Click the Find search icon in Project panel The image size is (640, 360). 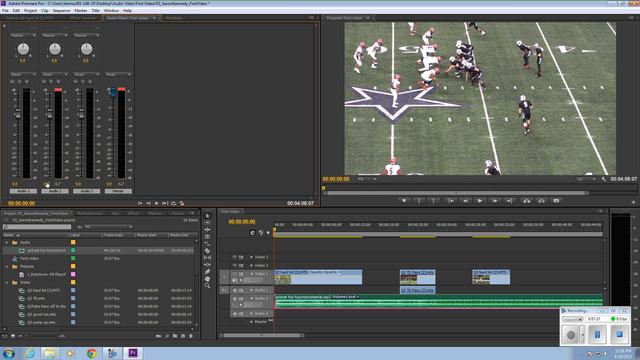[167, 336]
